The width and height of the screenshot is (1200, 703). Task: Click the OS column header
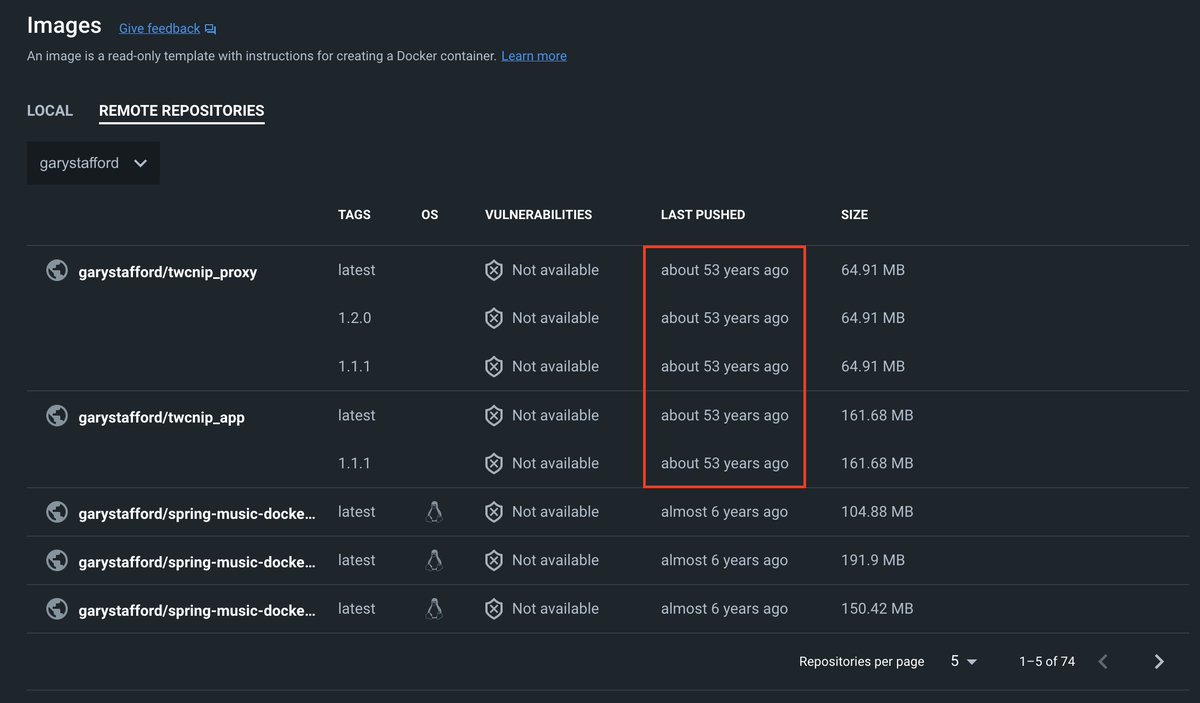tap(430, 215)
